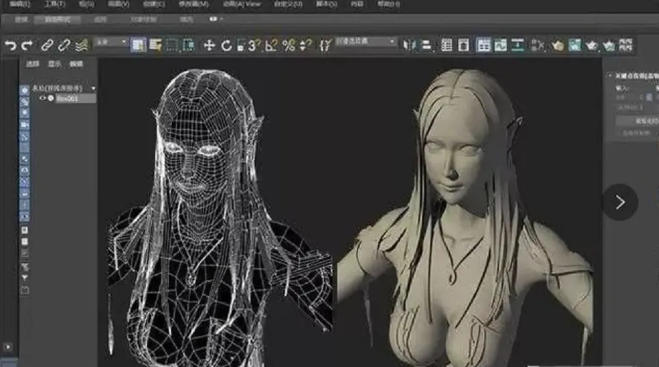Click the play button at bottom-left

click(x=8, y=347)
